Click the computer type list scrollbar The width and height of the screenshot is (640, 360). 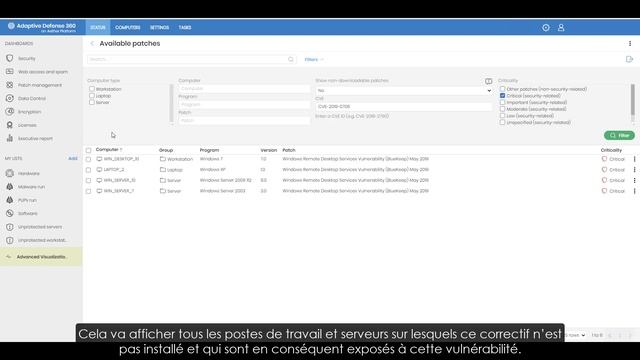click(171, 103)
